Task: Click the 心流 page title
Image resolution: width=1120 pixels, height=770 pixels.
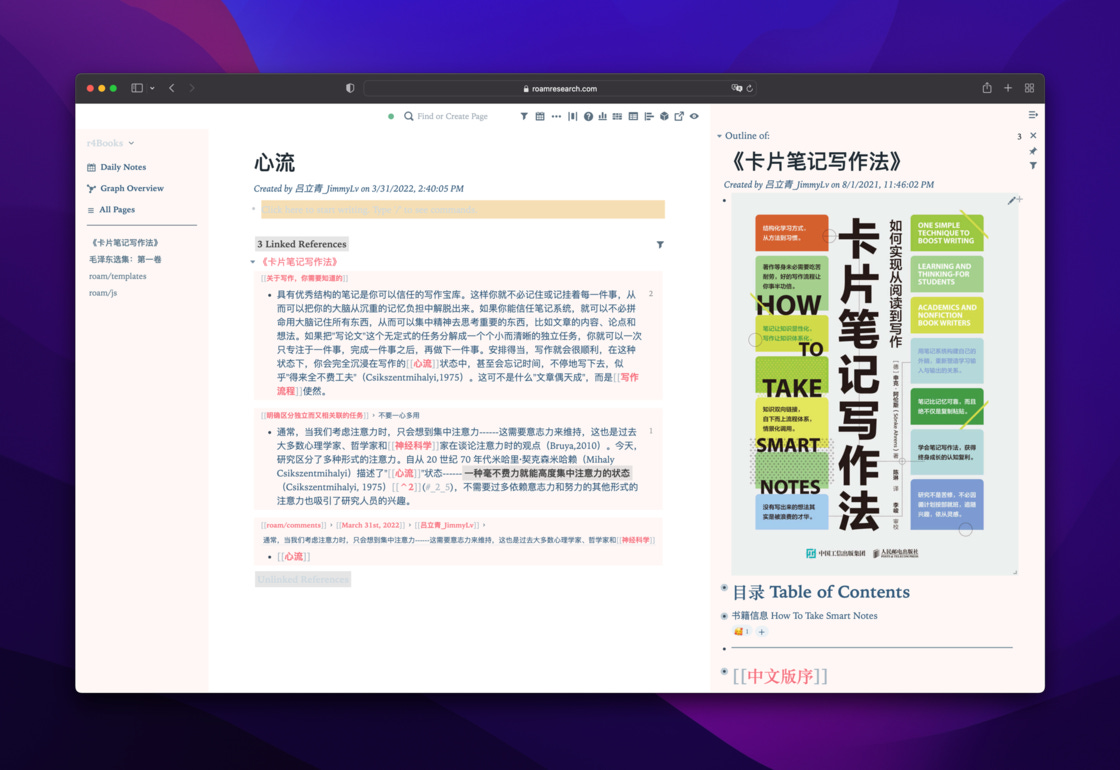Action: (274, 163)
